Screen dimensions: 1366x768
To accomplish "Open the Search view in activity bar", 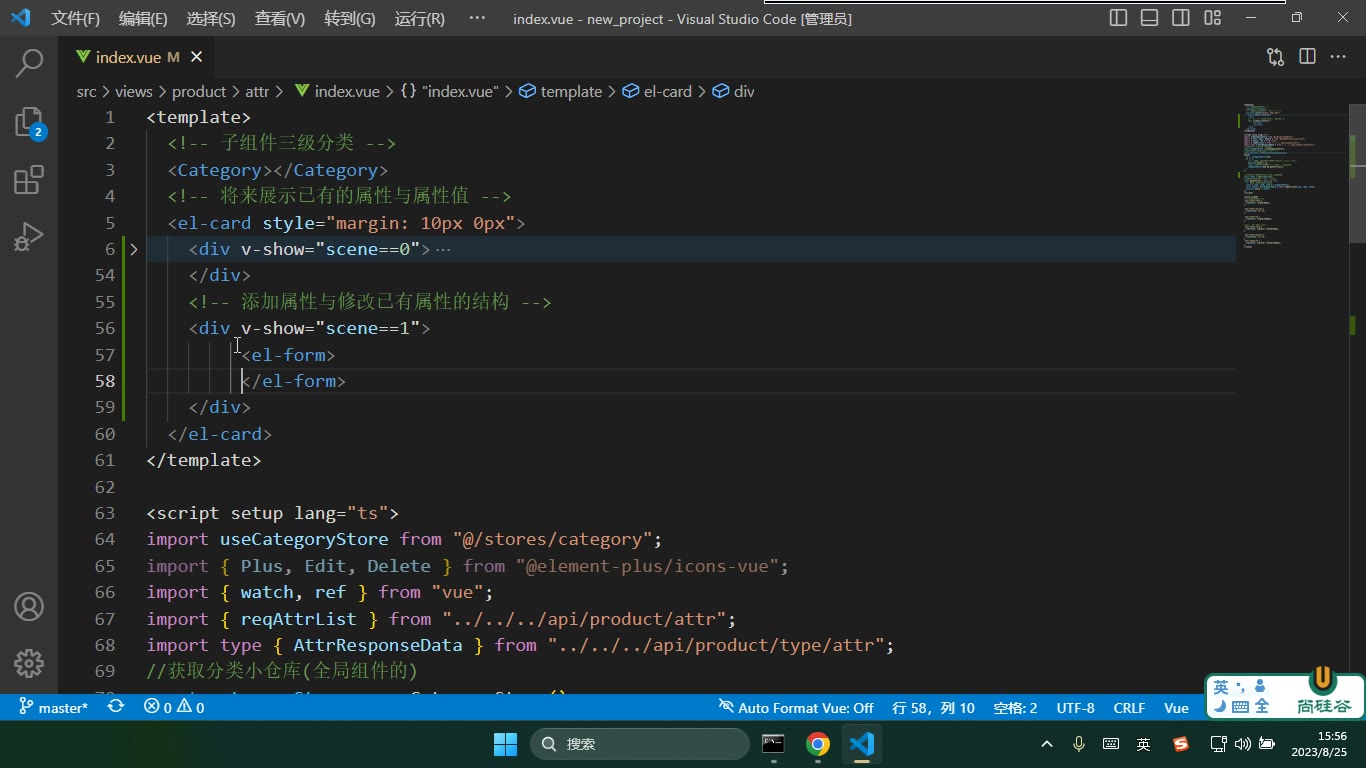I will click(x=29, y=63).
